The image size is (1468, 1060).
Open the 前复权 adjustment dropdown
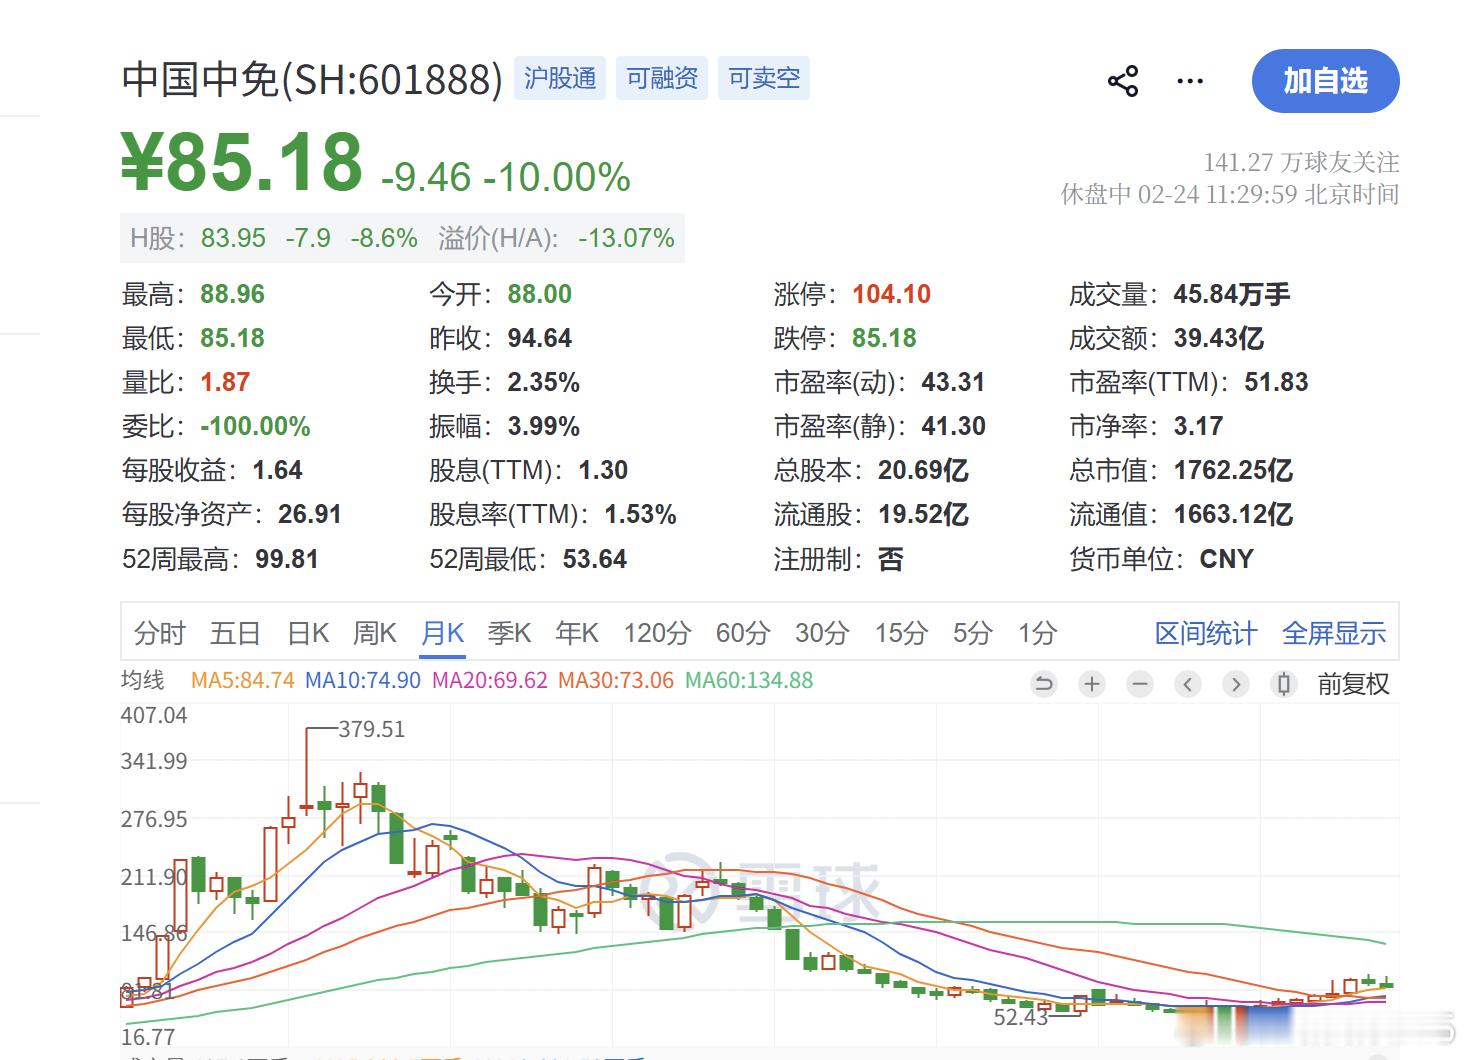click(x=1352, y=684)
